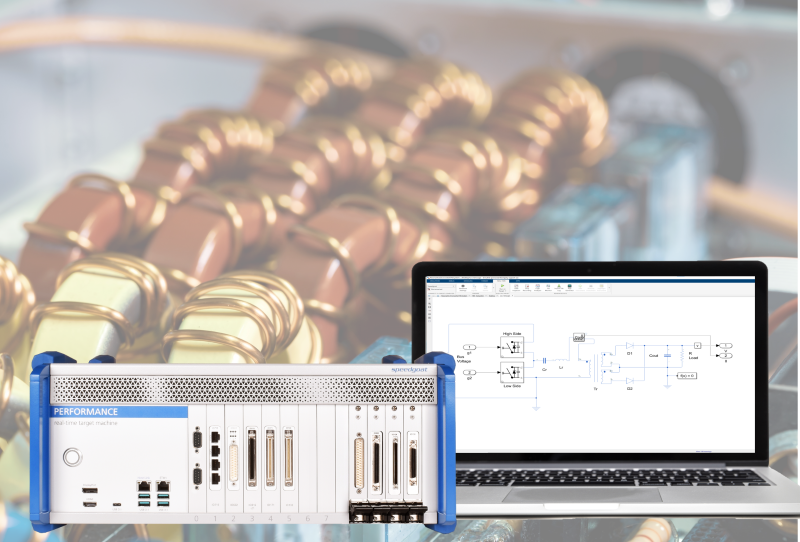Select the Tr transformer block
The height and width of the screenshot is (542, 800).
(596, 368)
